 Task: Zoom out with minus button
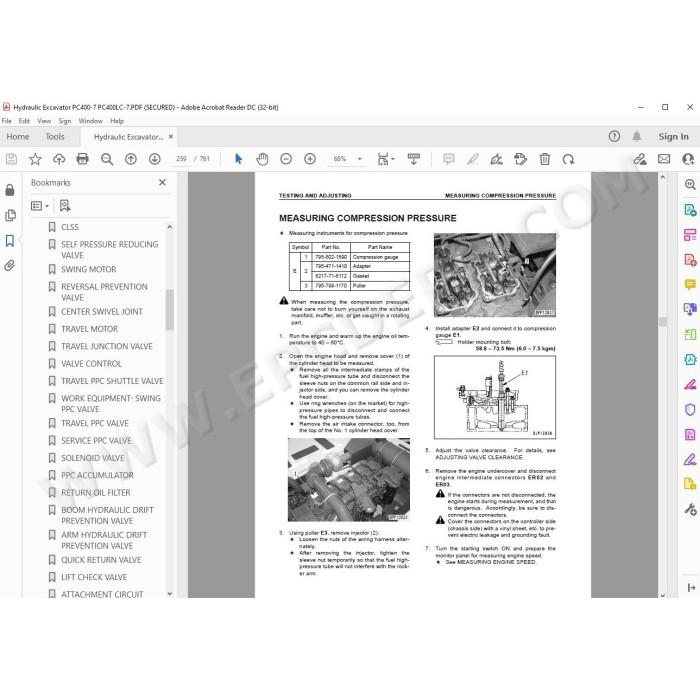(x=286, y=159)
